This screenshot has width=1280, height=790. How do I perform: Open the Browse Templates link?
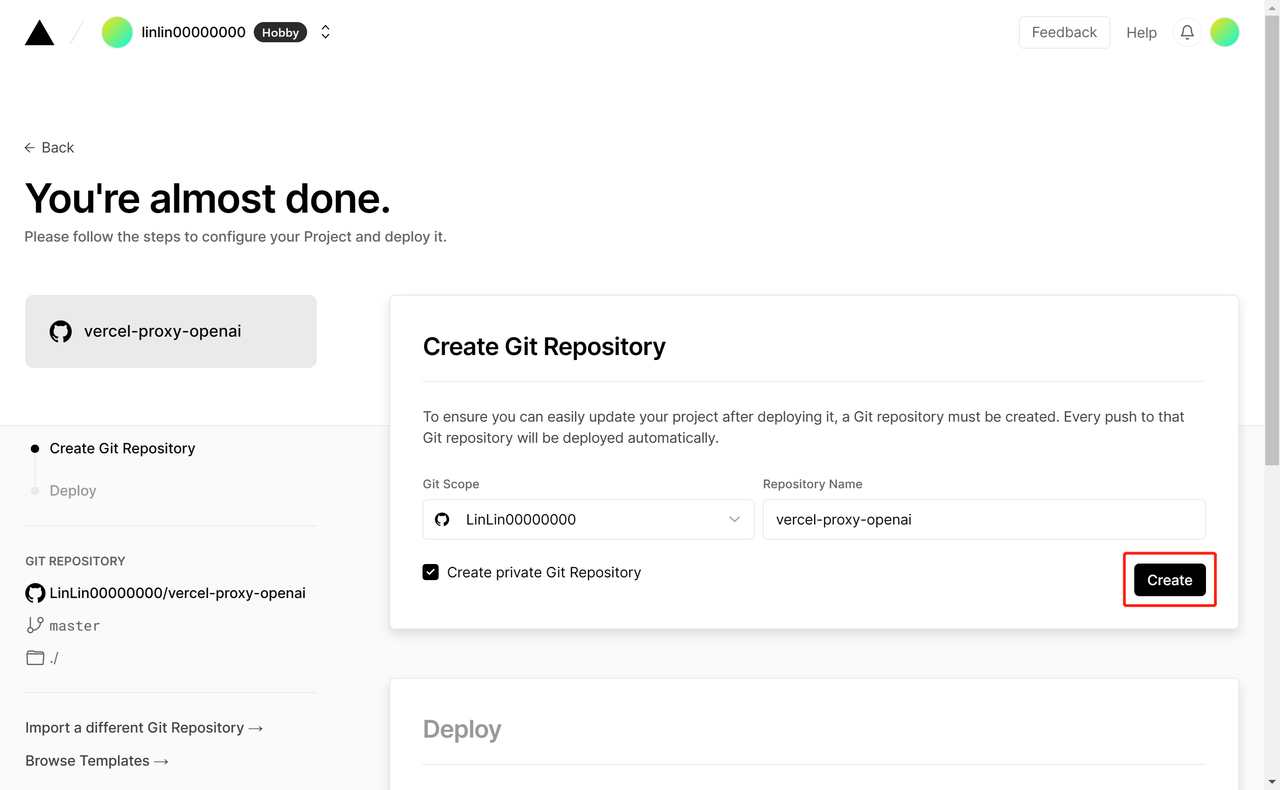[x=97, y=760]
